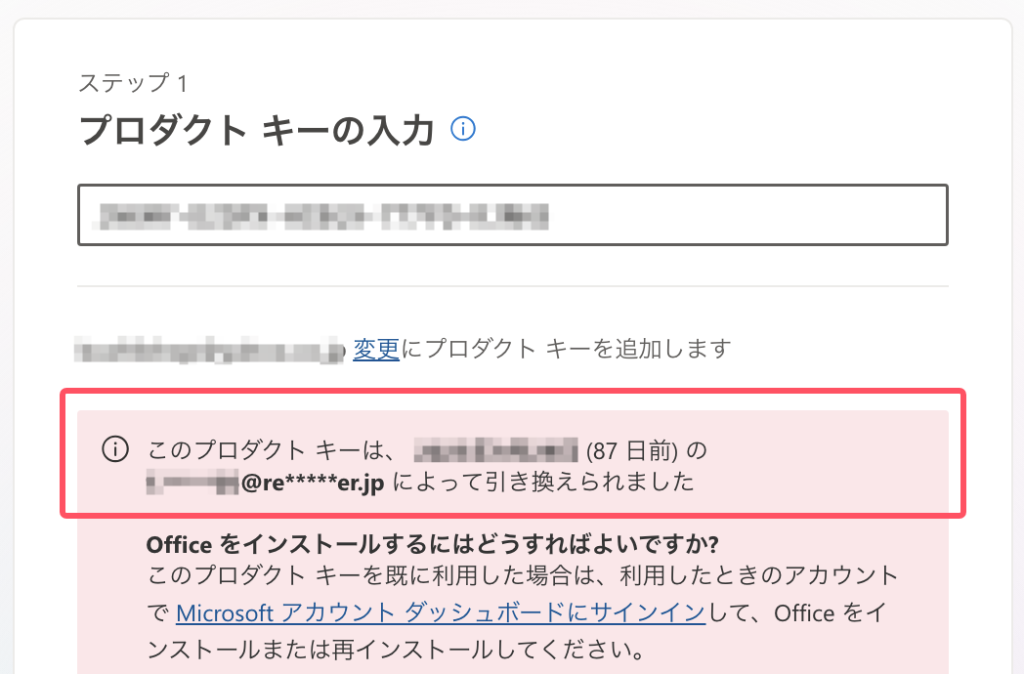Image resolution: width=1024 pixels, height=674 pixels.
Task: Click the にプロダクト キーを追加します text
Action: pos(566,349)
